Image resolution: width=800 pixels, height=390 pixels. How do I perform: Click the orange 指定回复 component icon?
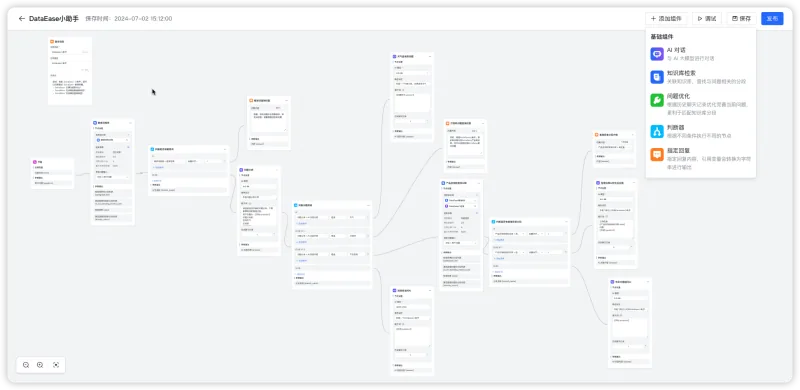[657, 155]
